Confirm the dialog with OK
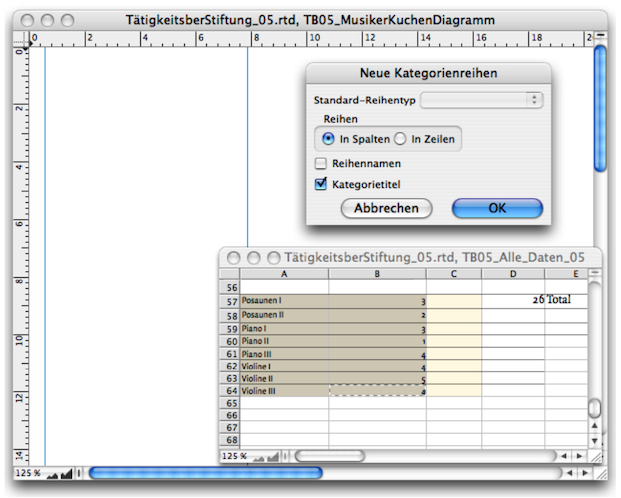The height and width of the screenshot is (498, 621). click(497, 208)
